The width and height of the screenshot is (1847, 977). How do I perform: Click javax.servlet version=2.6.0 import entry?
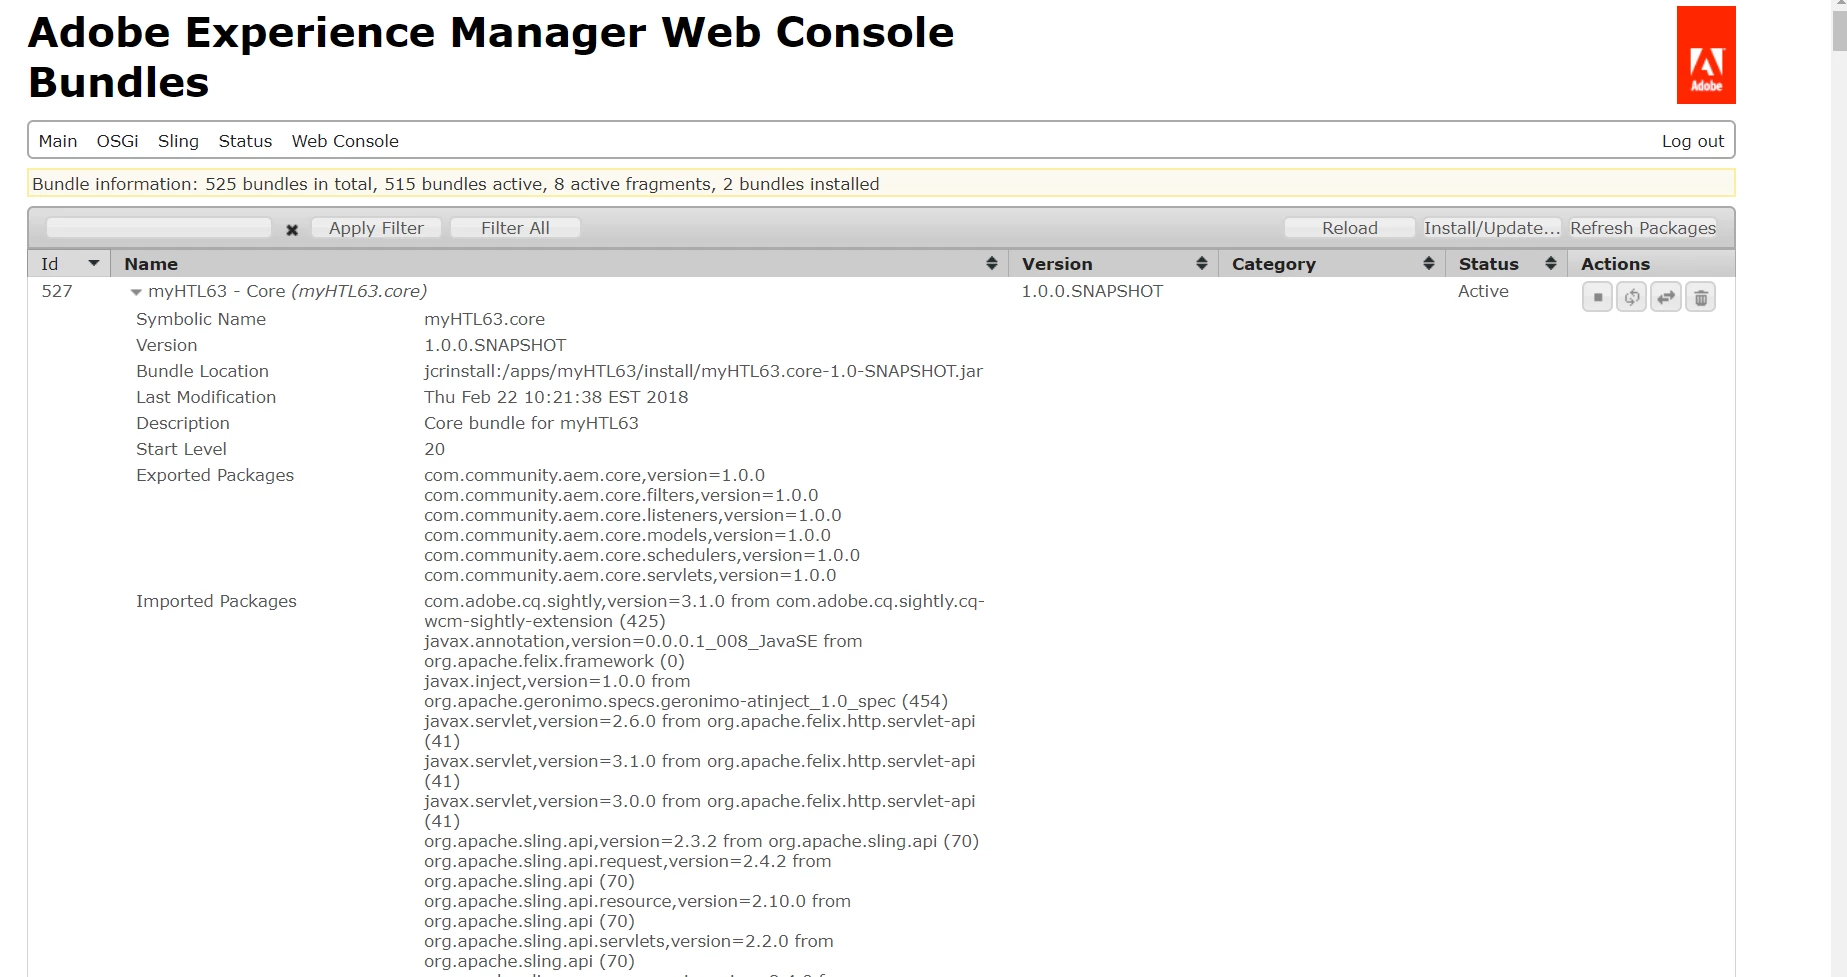(700, 731)
